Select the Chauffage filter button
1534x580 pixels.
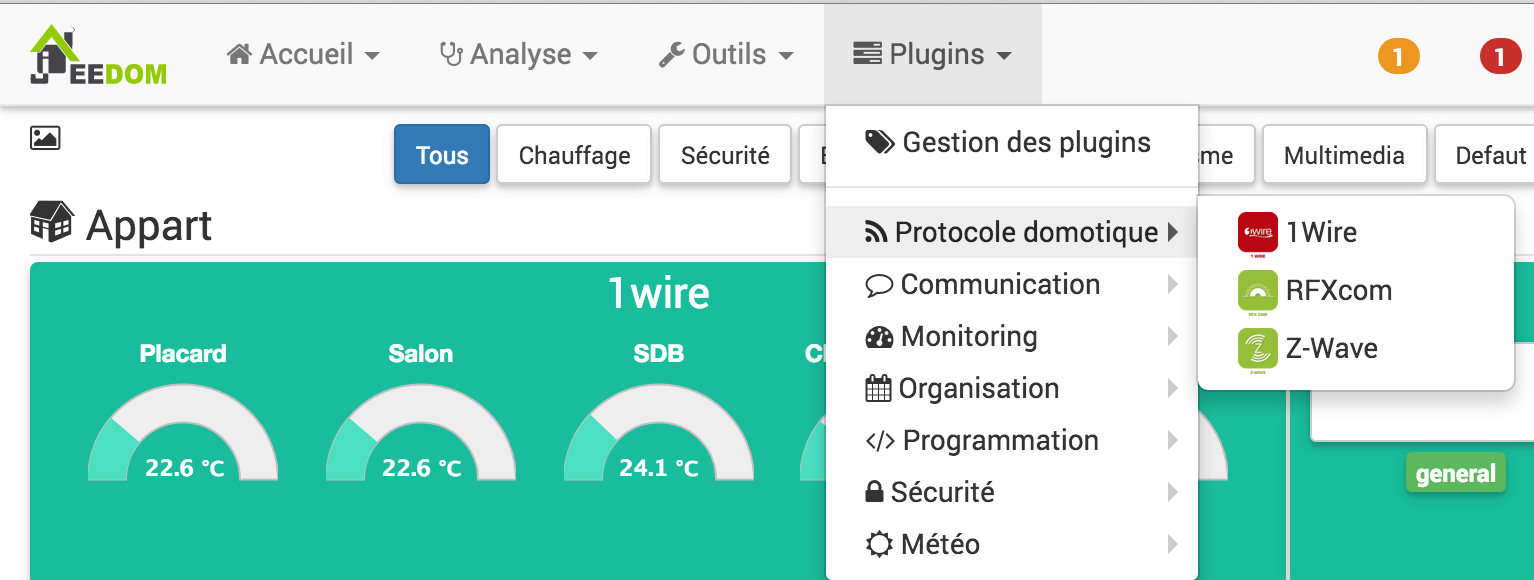point(574,154)
